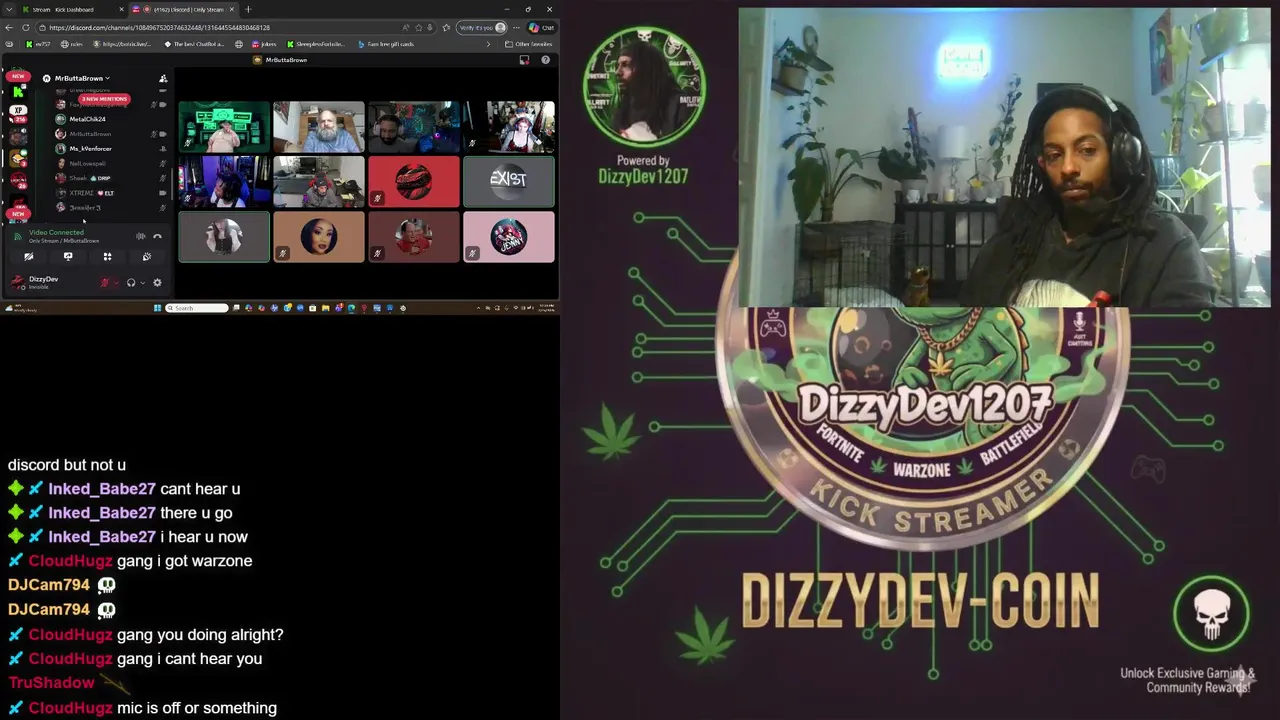Select Jenny avatar participant tile

[x=508, y=237]
